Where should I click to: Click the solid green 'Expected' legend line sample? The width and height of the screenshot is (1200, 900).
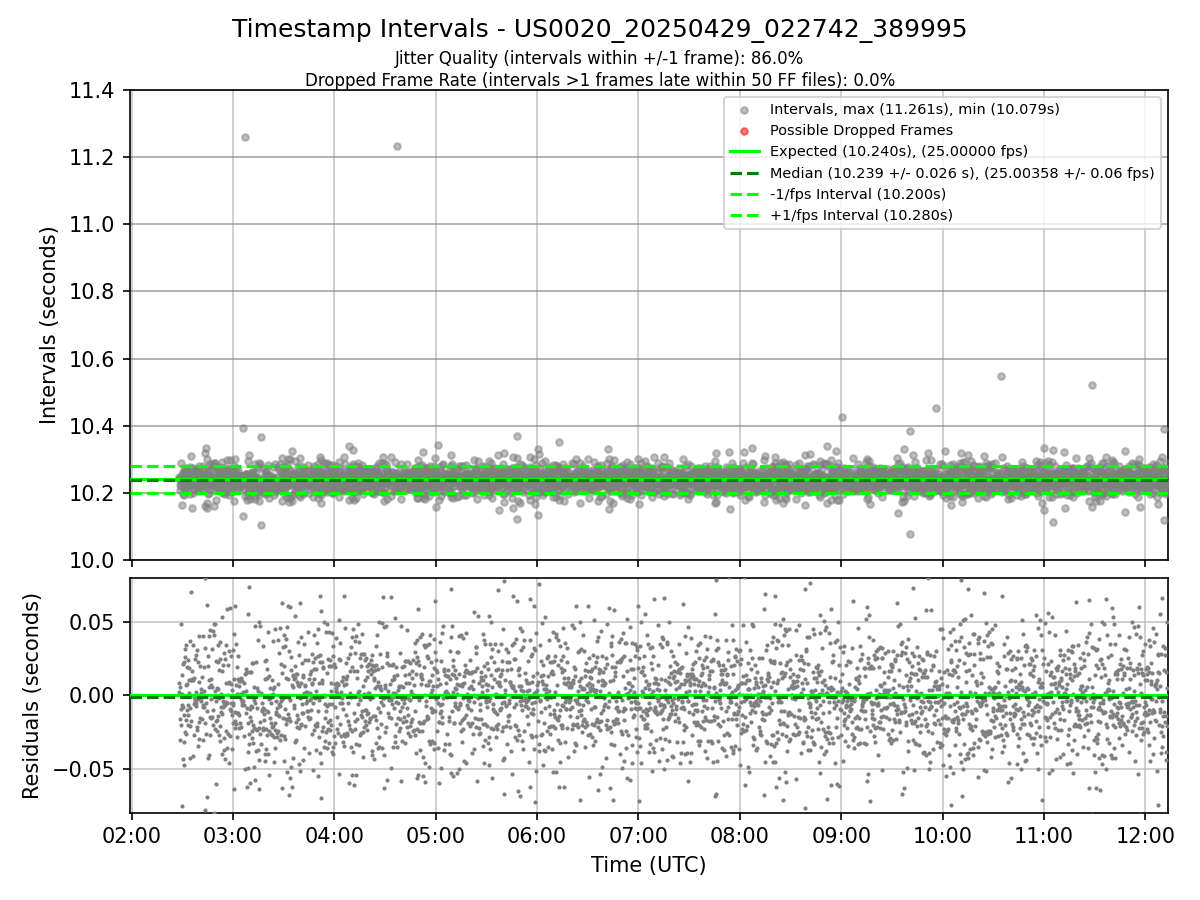click(x=744, y=151)
